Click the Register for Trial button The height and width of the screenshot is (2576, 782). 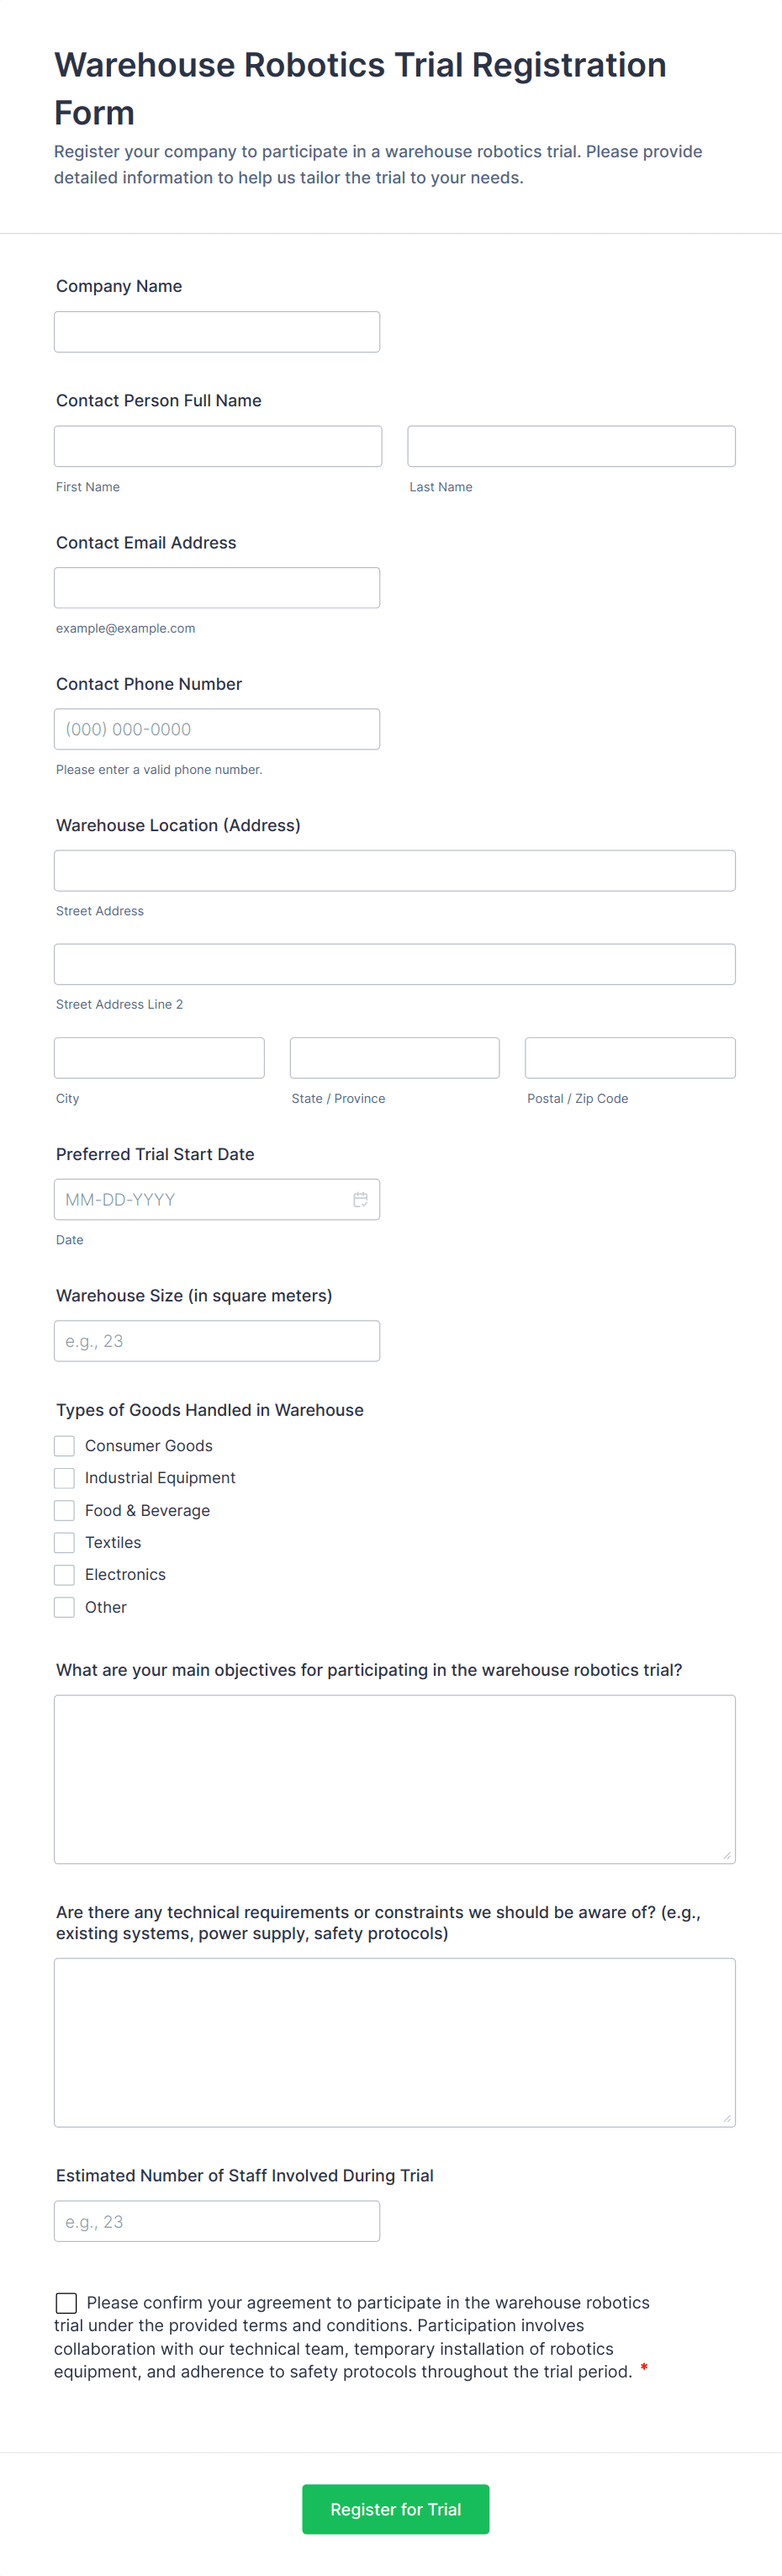tap(395, 2509)
